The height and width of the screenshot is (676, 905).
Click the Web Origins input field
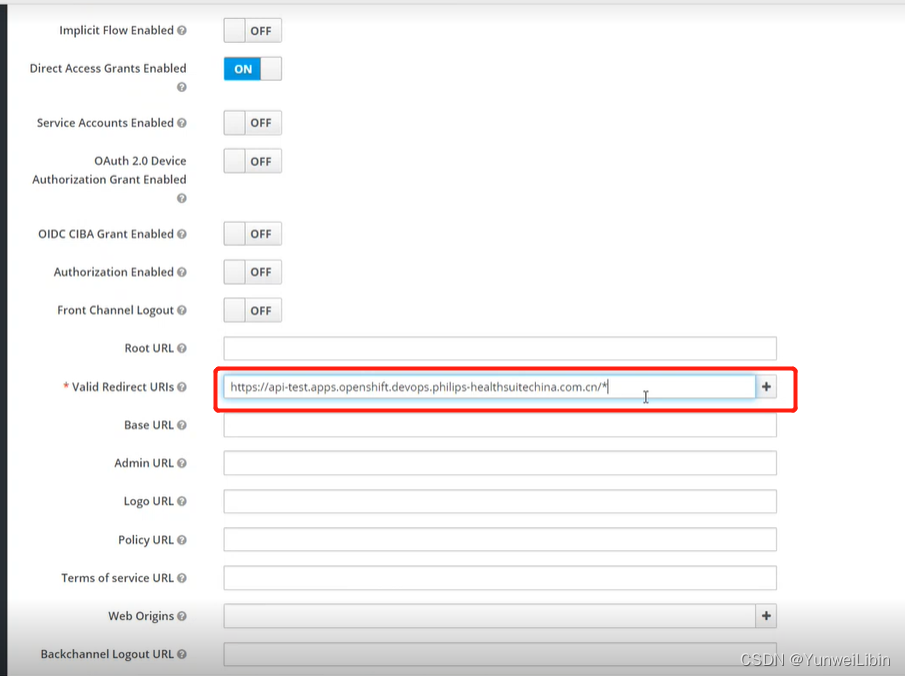point(489,616)
